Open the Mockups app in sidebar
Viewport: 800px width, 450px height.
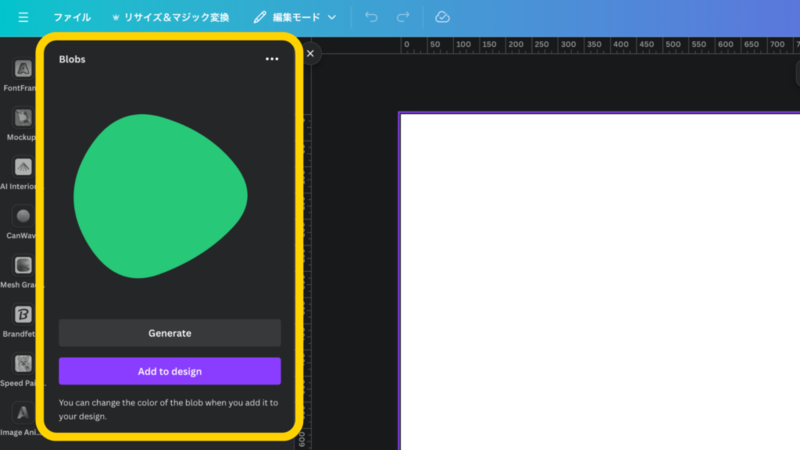point(22,124)
